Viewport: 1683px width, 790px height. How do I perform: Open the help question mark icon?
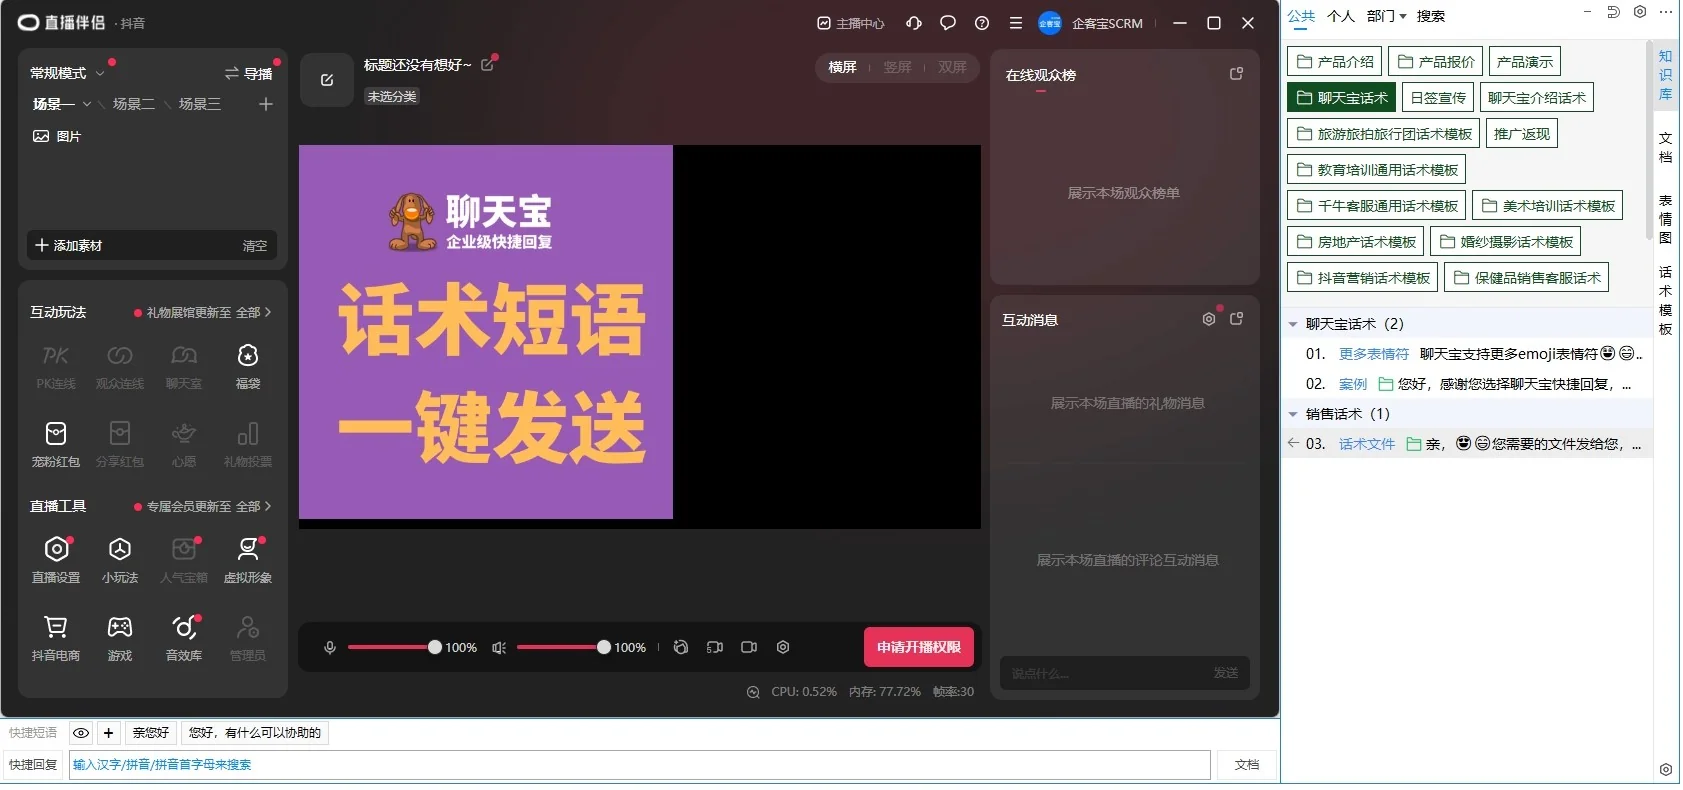(982, 23)
